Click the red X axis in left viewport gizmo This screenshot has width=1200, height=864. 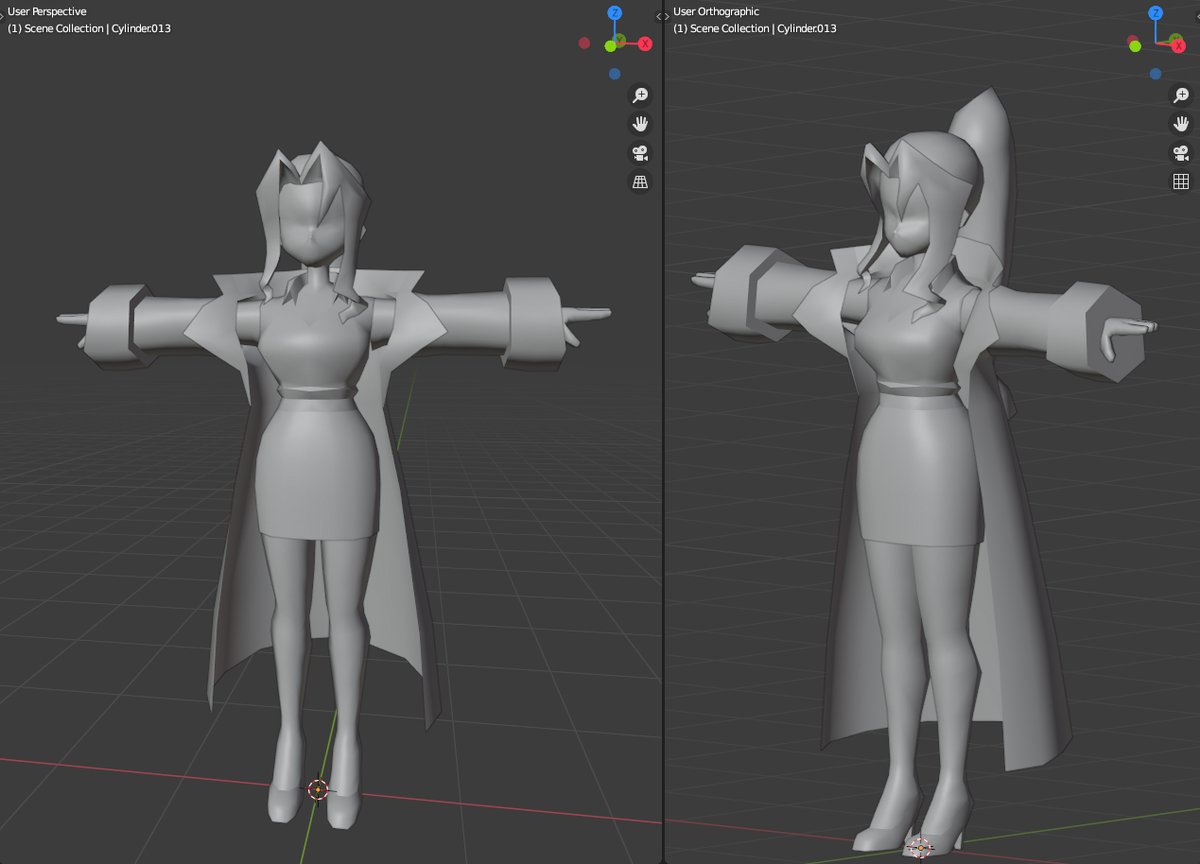(x=645, y=44)
